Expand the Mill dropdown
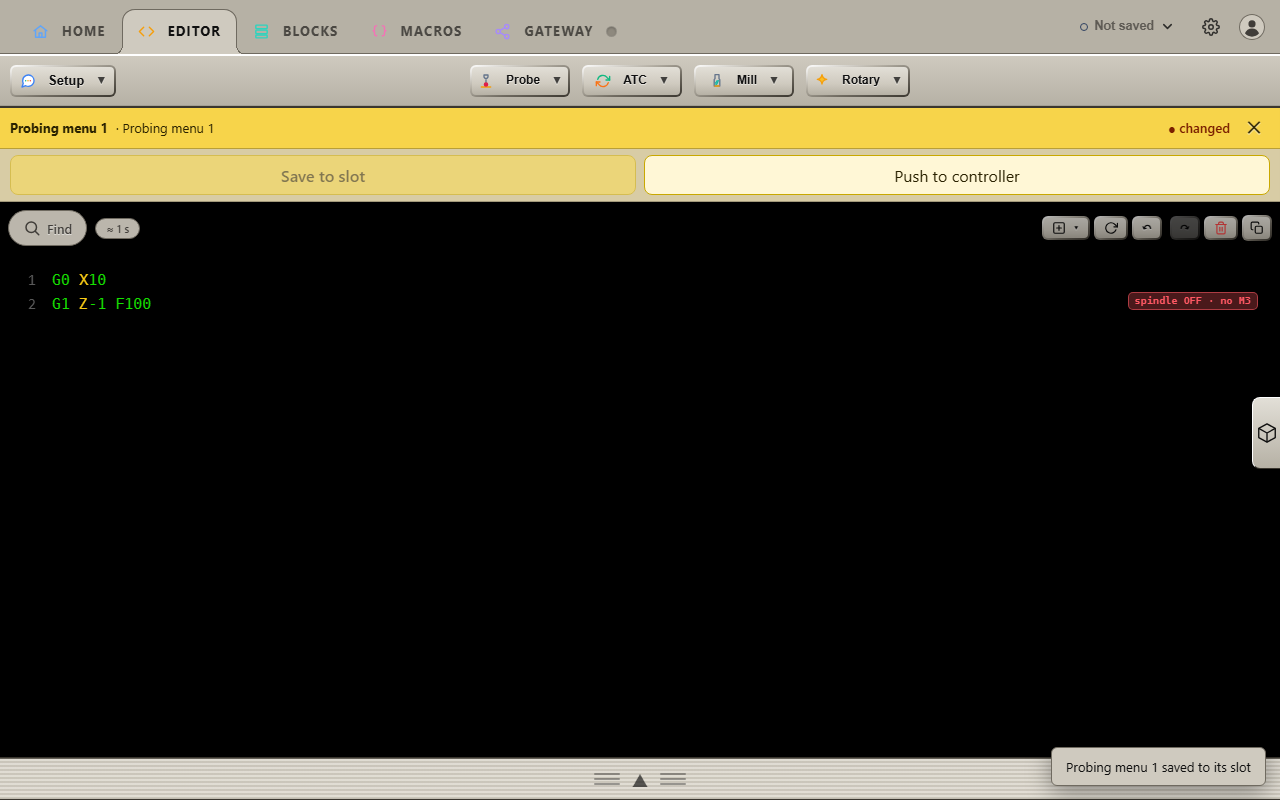 click(x=744, y=80)
